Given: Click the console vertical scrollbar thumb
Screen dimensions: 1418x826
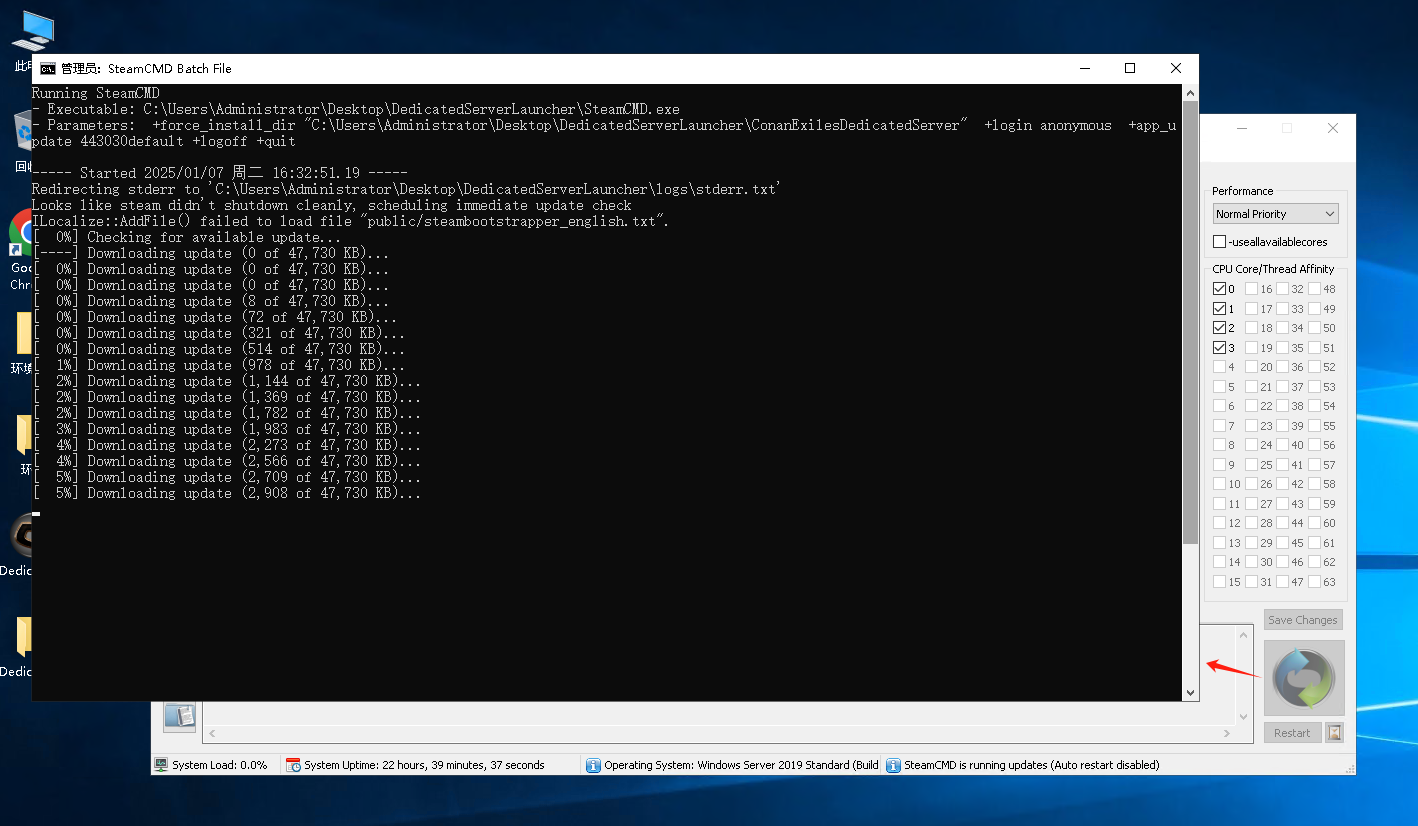Looking at the screenshot, I should (1190, 322).
